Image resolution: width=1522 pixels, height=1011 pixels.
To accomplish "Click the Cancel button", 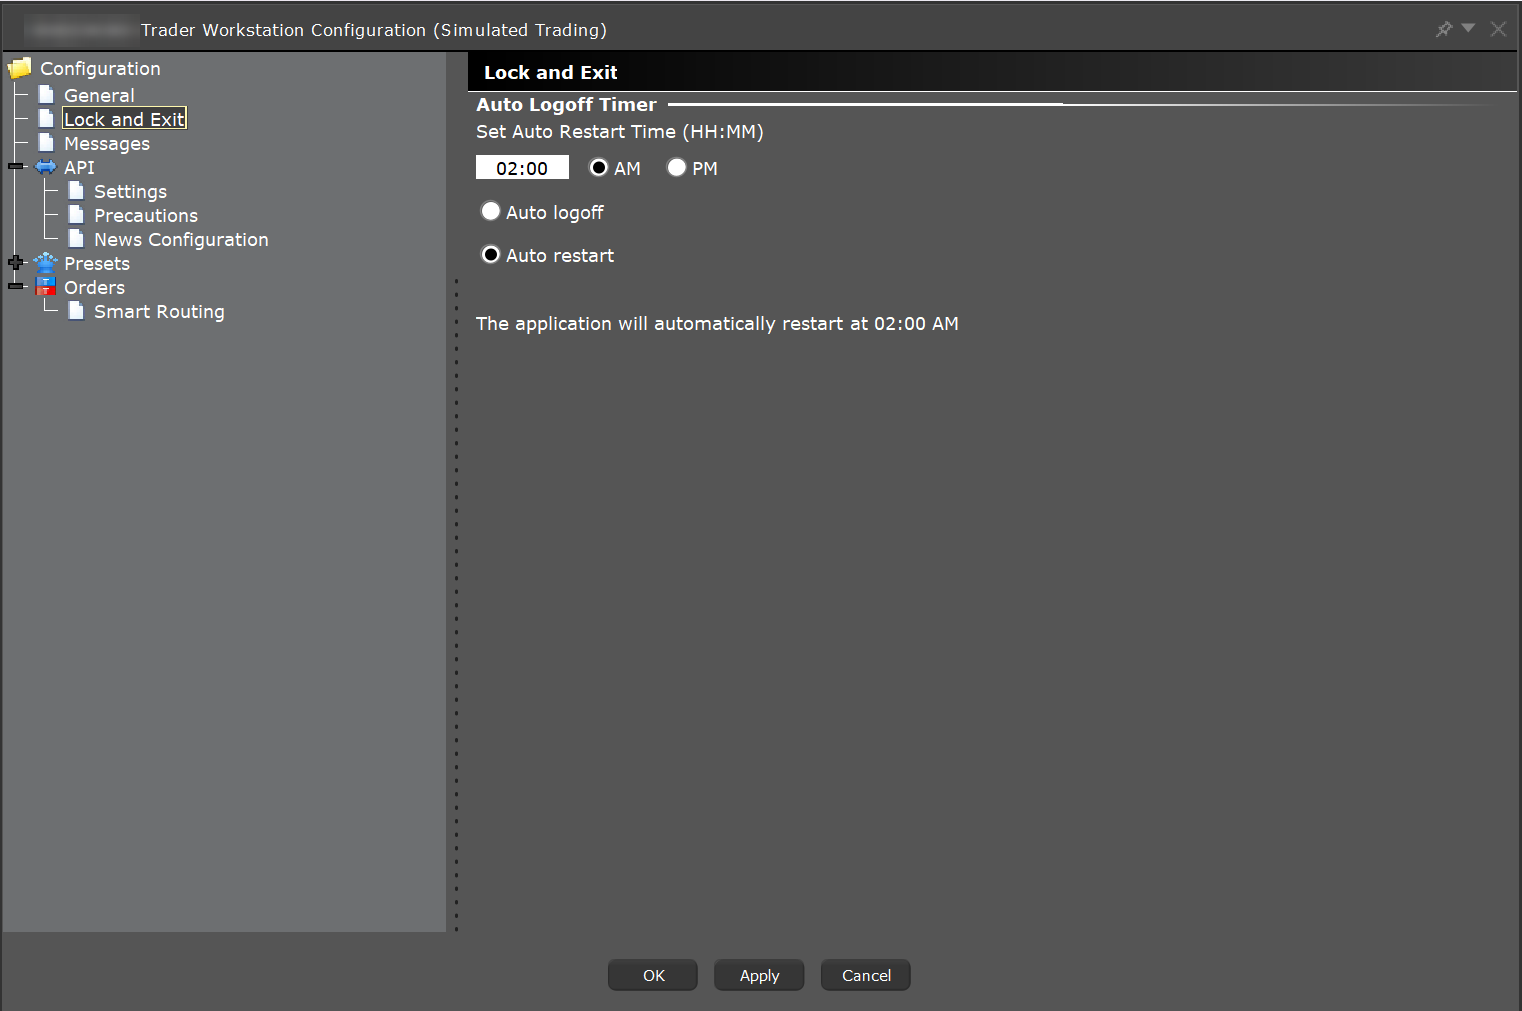I will (x=866, y=975).
